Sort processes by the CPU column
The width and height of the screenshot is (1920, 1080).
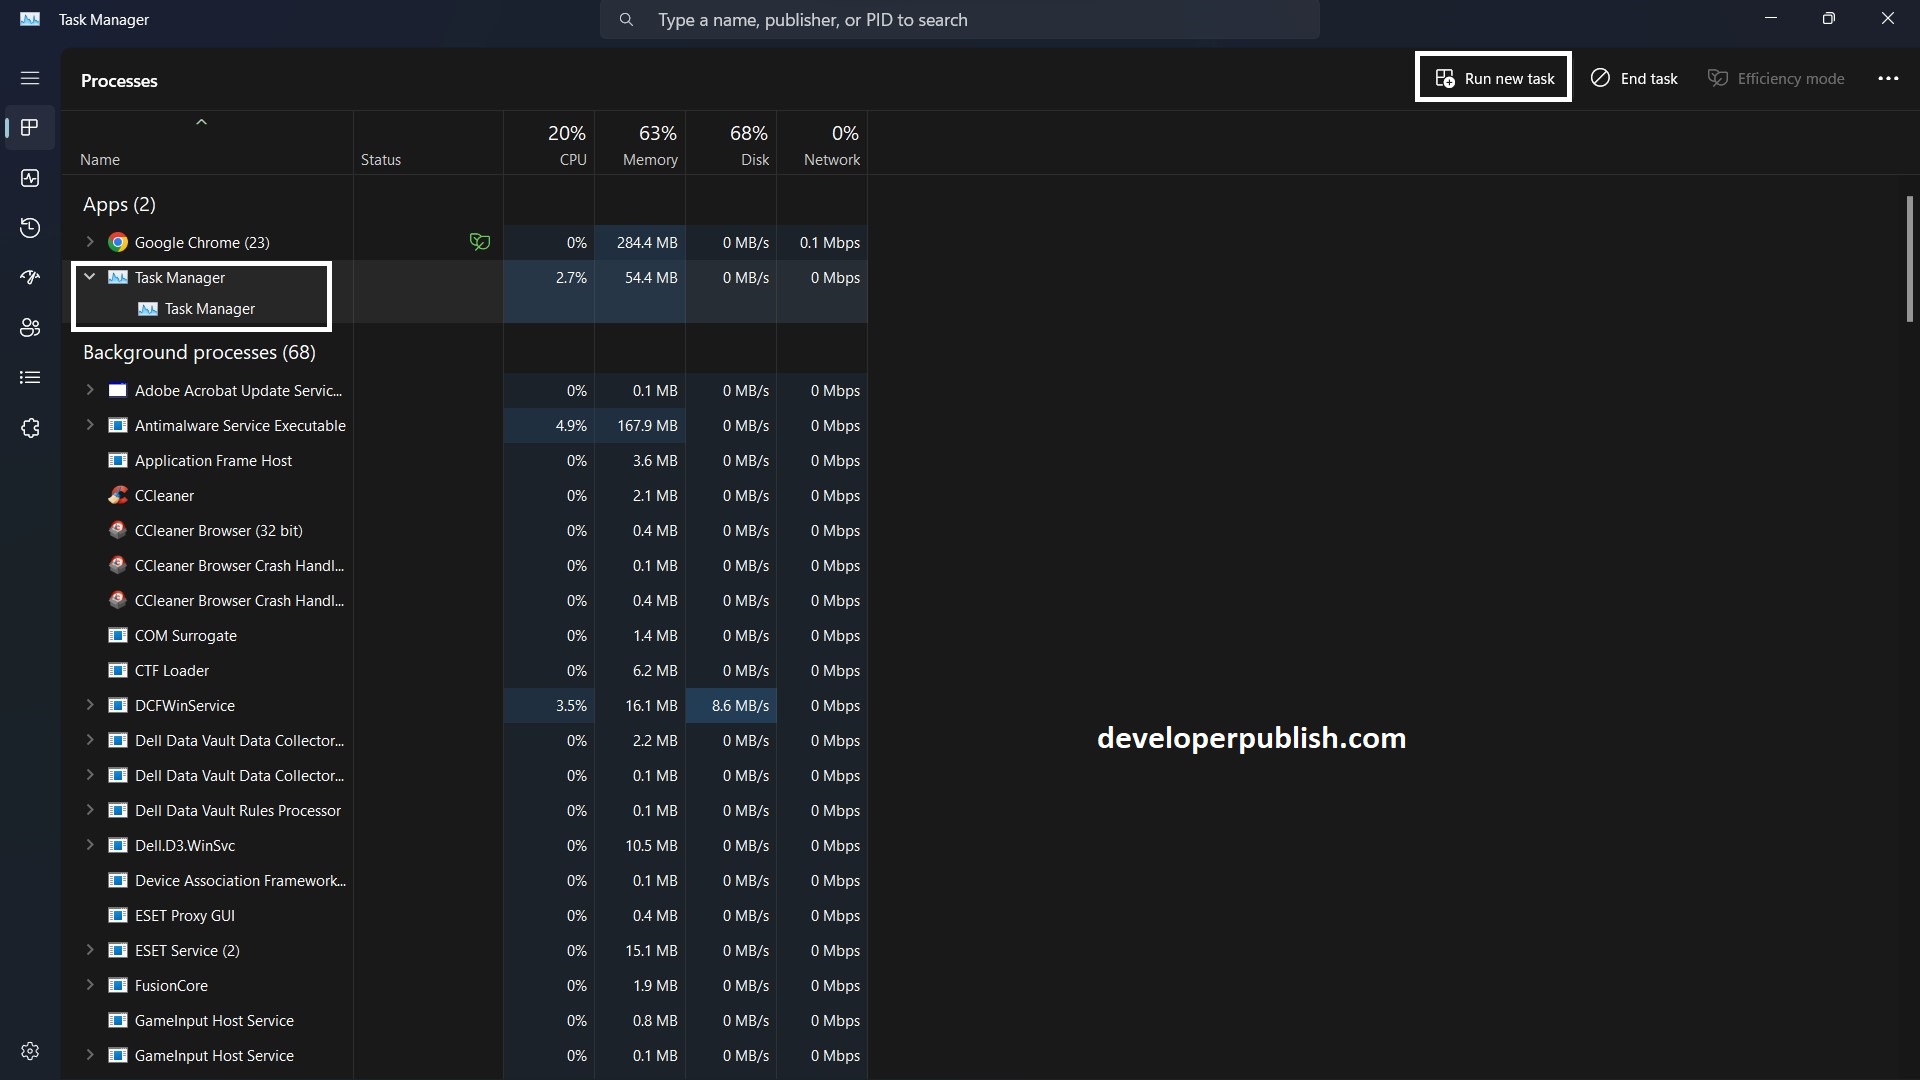tap(565, 145)
